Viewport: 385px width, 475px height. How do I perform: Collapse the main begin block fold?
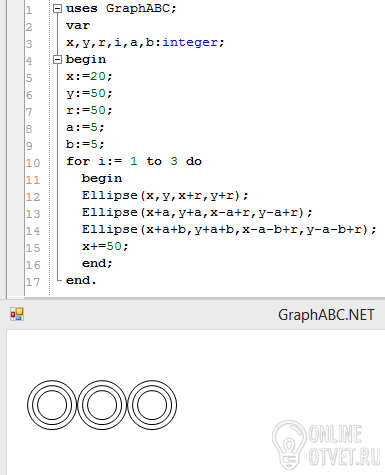coord(58,60)
